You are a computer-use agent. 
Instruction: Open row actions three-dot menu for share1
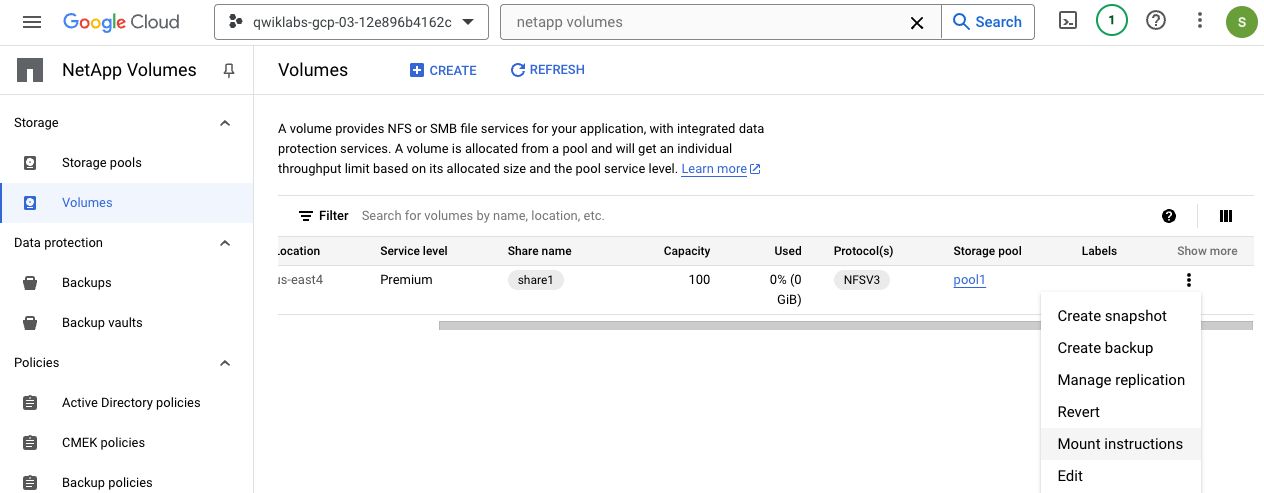tap(1189, 280)
